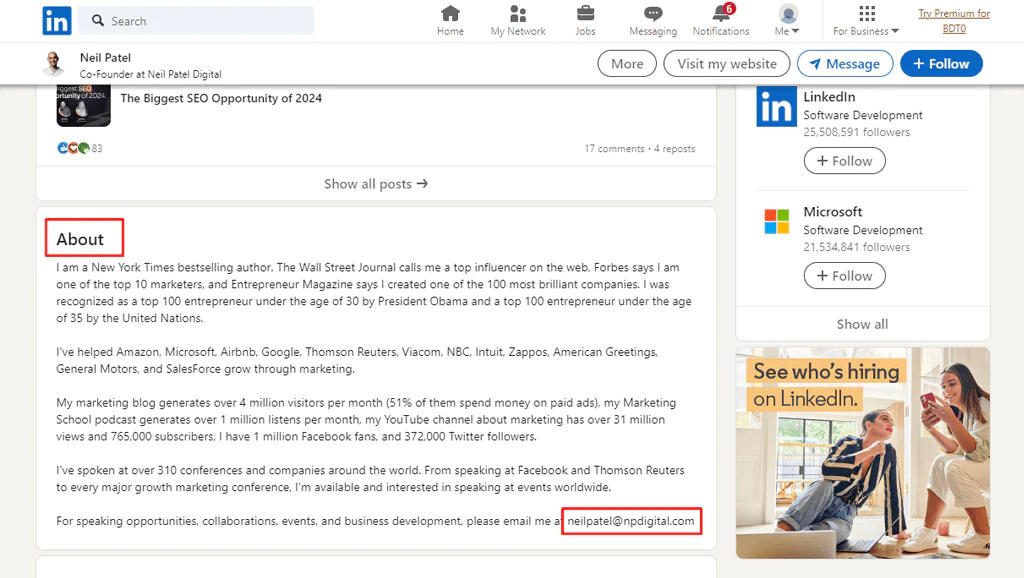Open the Me profile avatar menu
This screenshot has height=578, width=1024.
coord(788,14)
